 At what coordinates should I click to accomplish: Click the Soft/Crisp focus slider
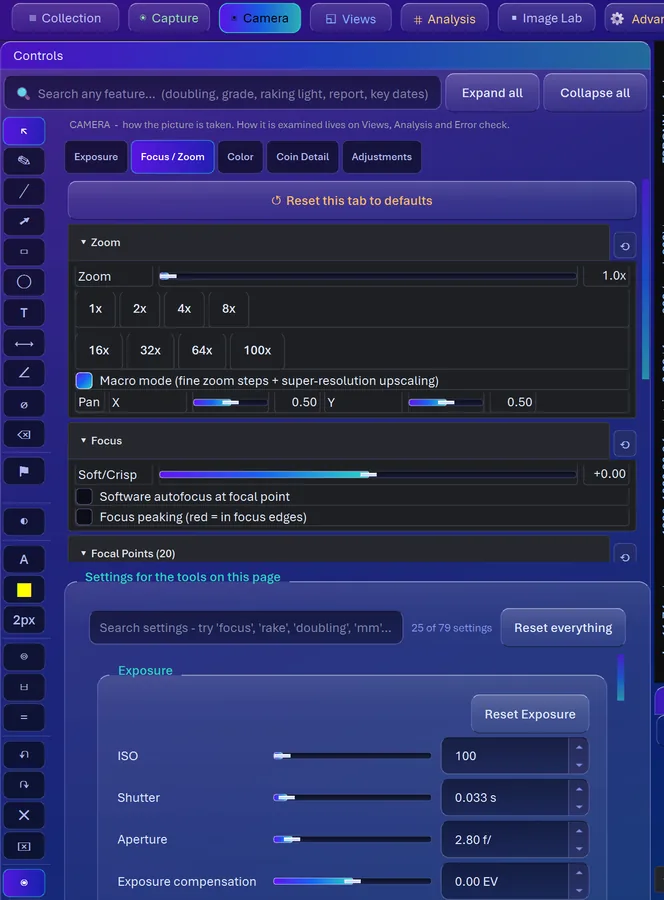click(368, 475)
